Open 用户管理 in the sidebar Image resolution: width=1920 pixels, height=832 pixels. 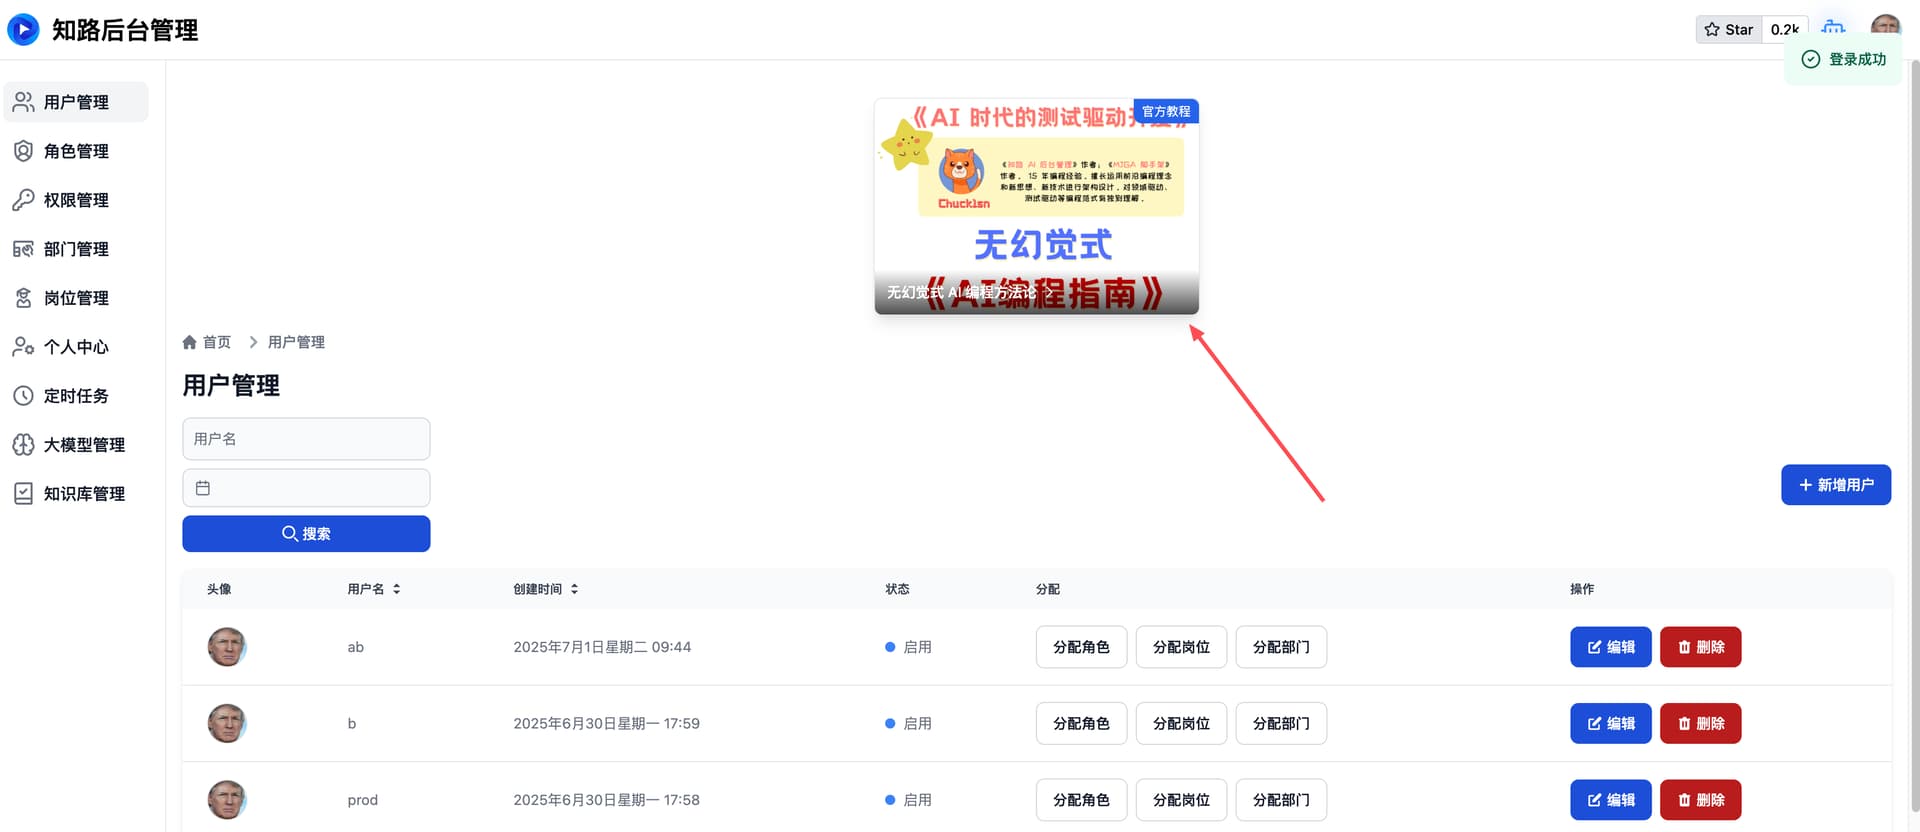[76, 102]
